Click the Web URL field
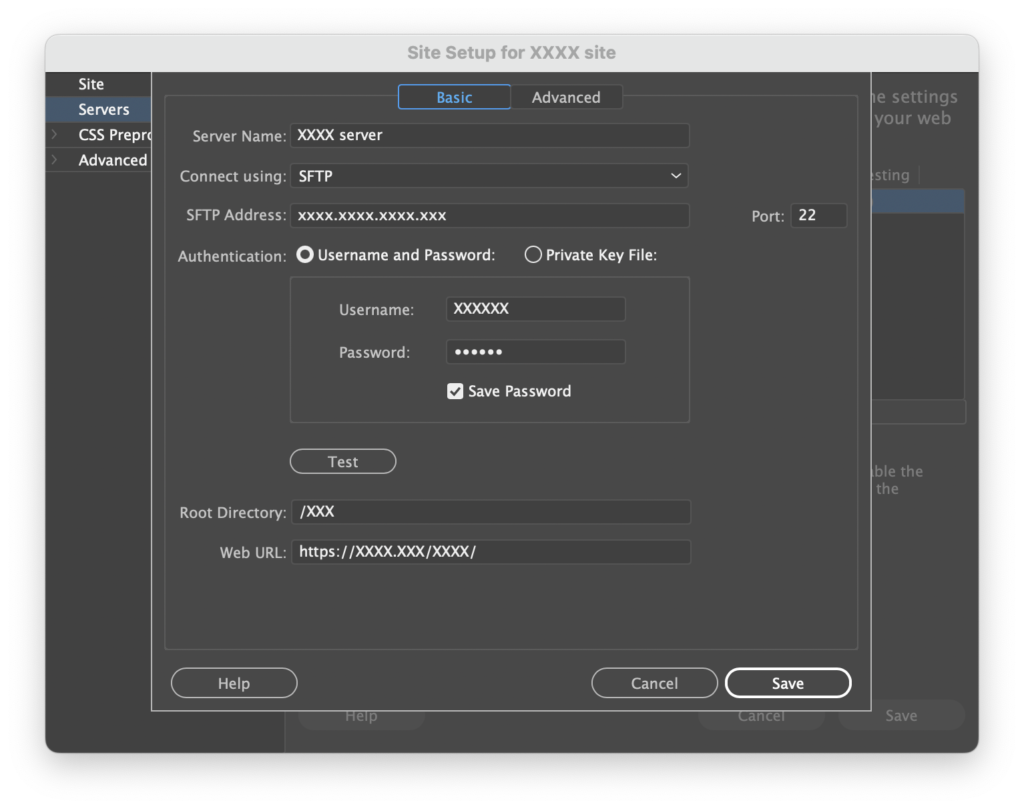This screenshot has width=1024, height=809. coord(490,552)
